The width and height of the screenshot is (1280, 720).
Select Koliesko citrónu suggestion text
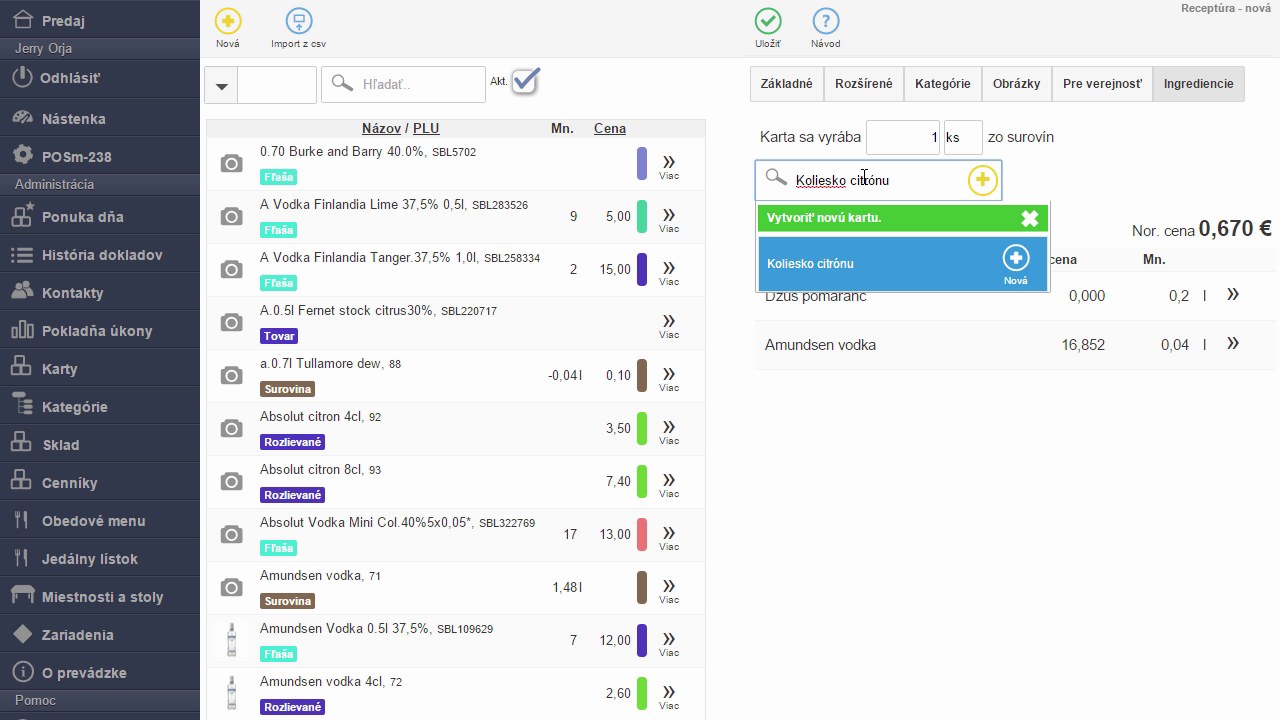[810, 264]
